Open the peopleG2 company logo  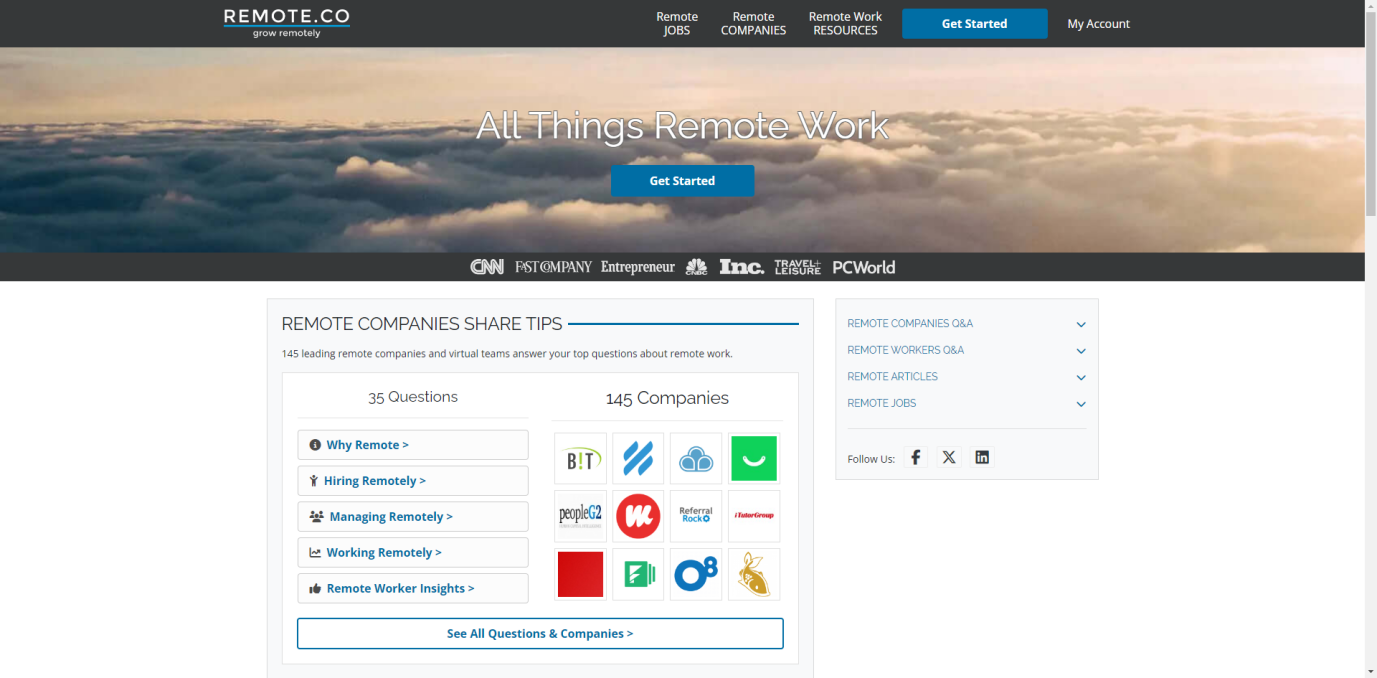click(x=580, y=516)
